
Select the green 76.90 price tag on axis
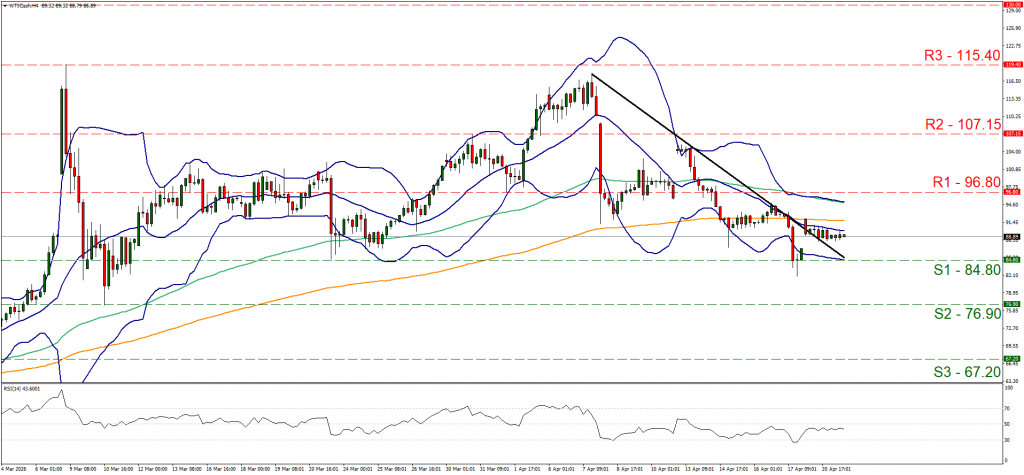(1013, 304)
